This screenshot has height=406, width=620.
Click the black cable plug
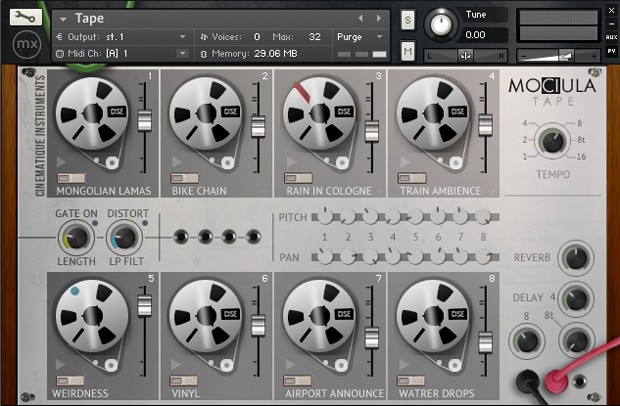(528, 381)
